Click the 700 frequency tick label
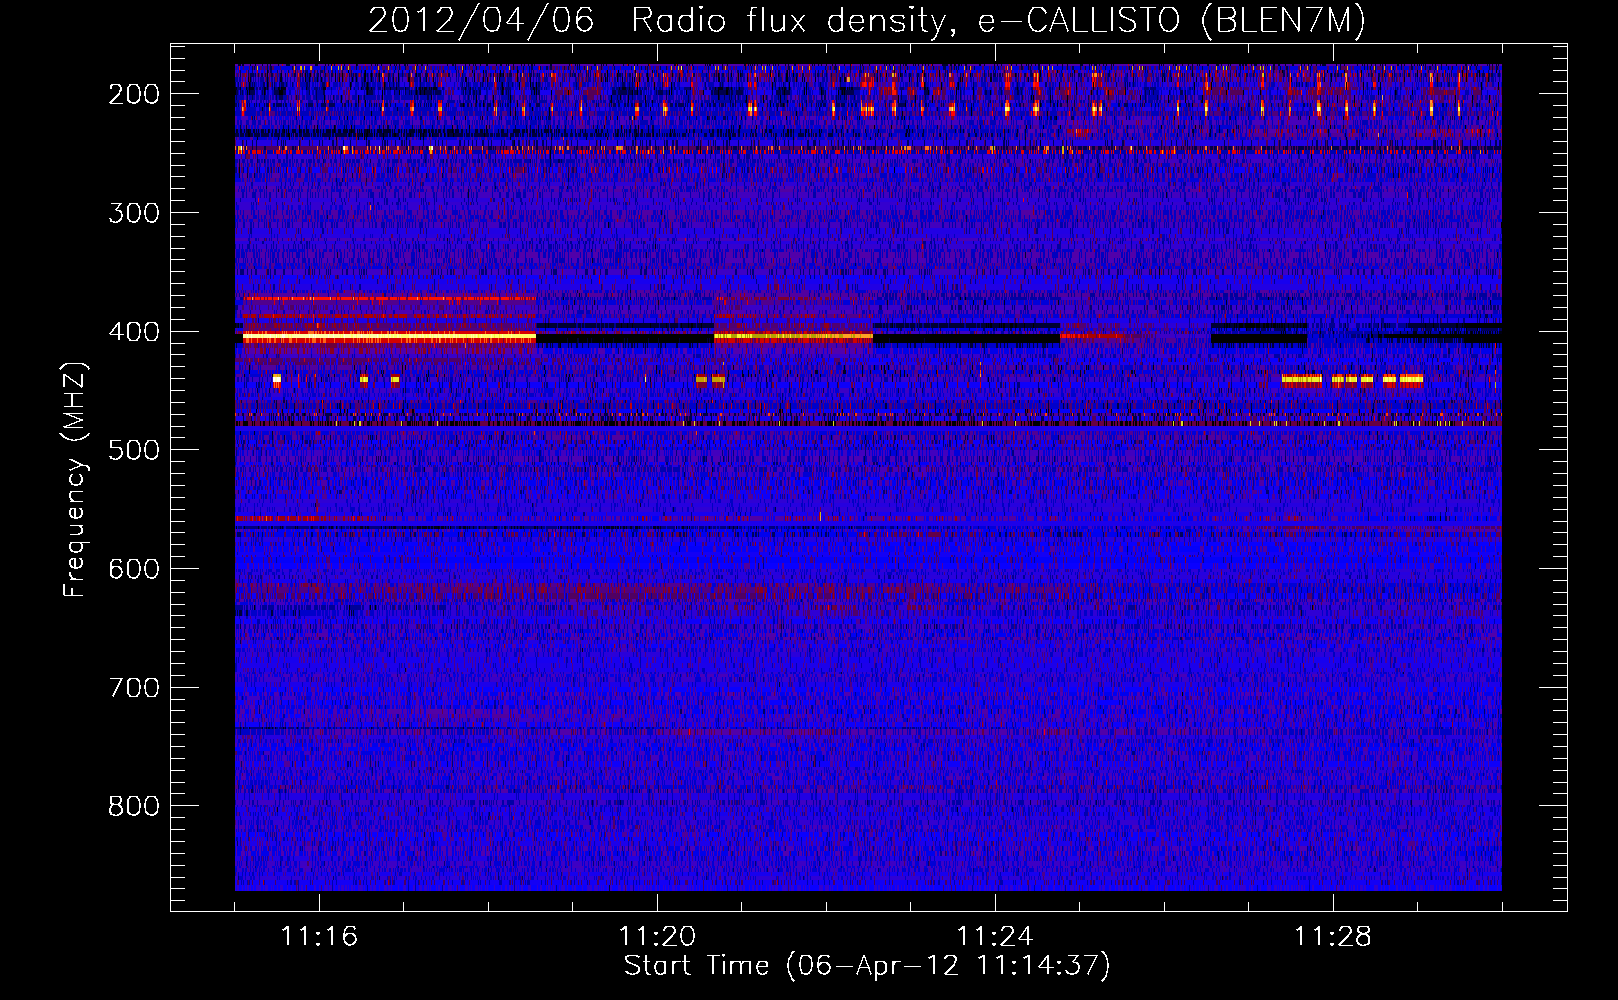This screenshot has height=1000, width=1618. tap(134, 688)
